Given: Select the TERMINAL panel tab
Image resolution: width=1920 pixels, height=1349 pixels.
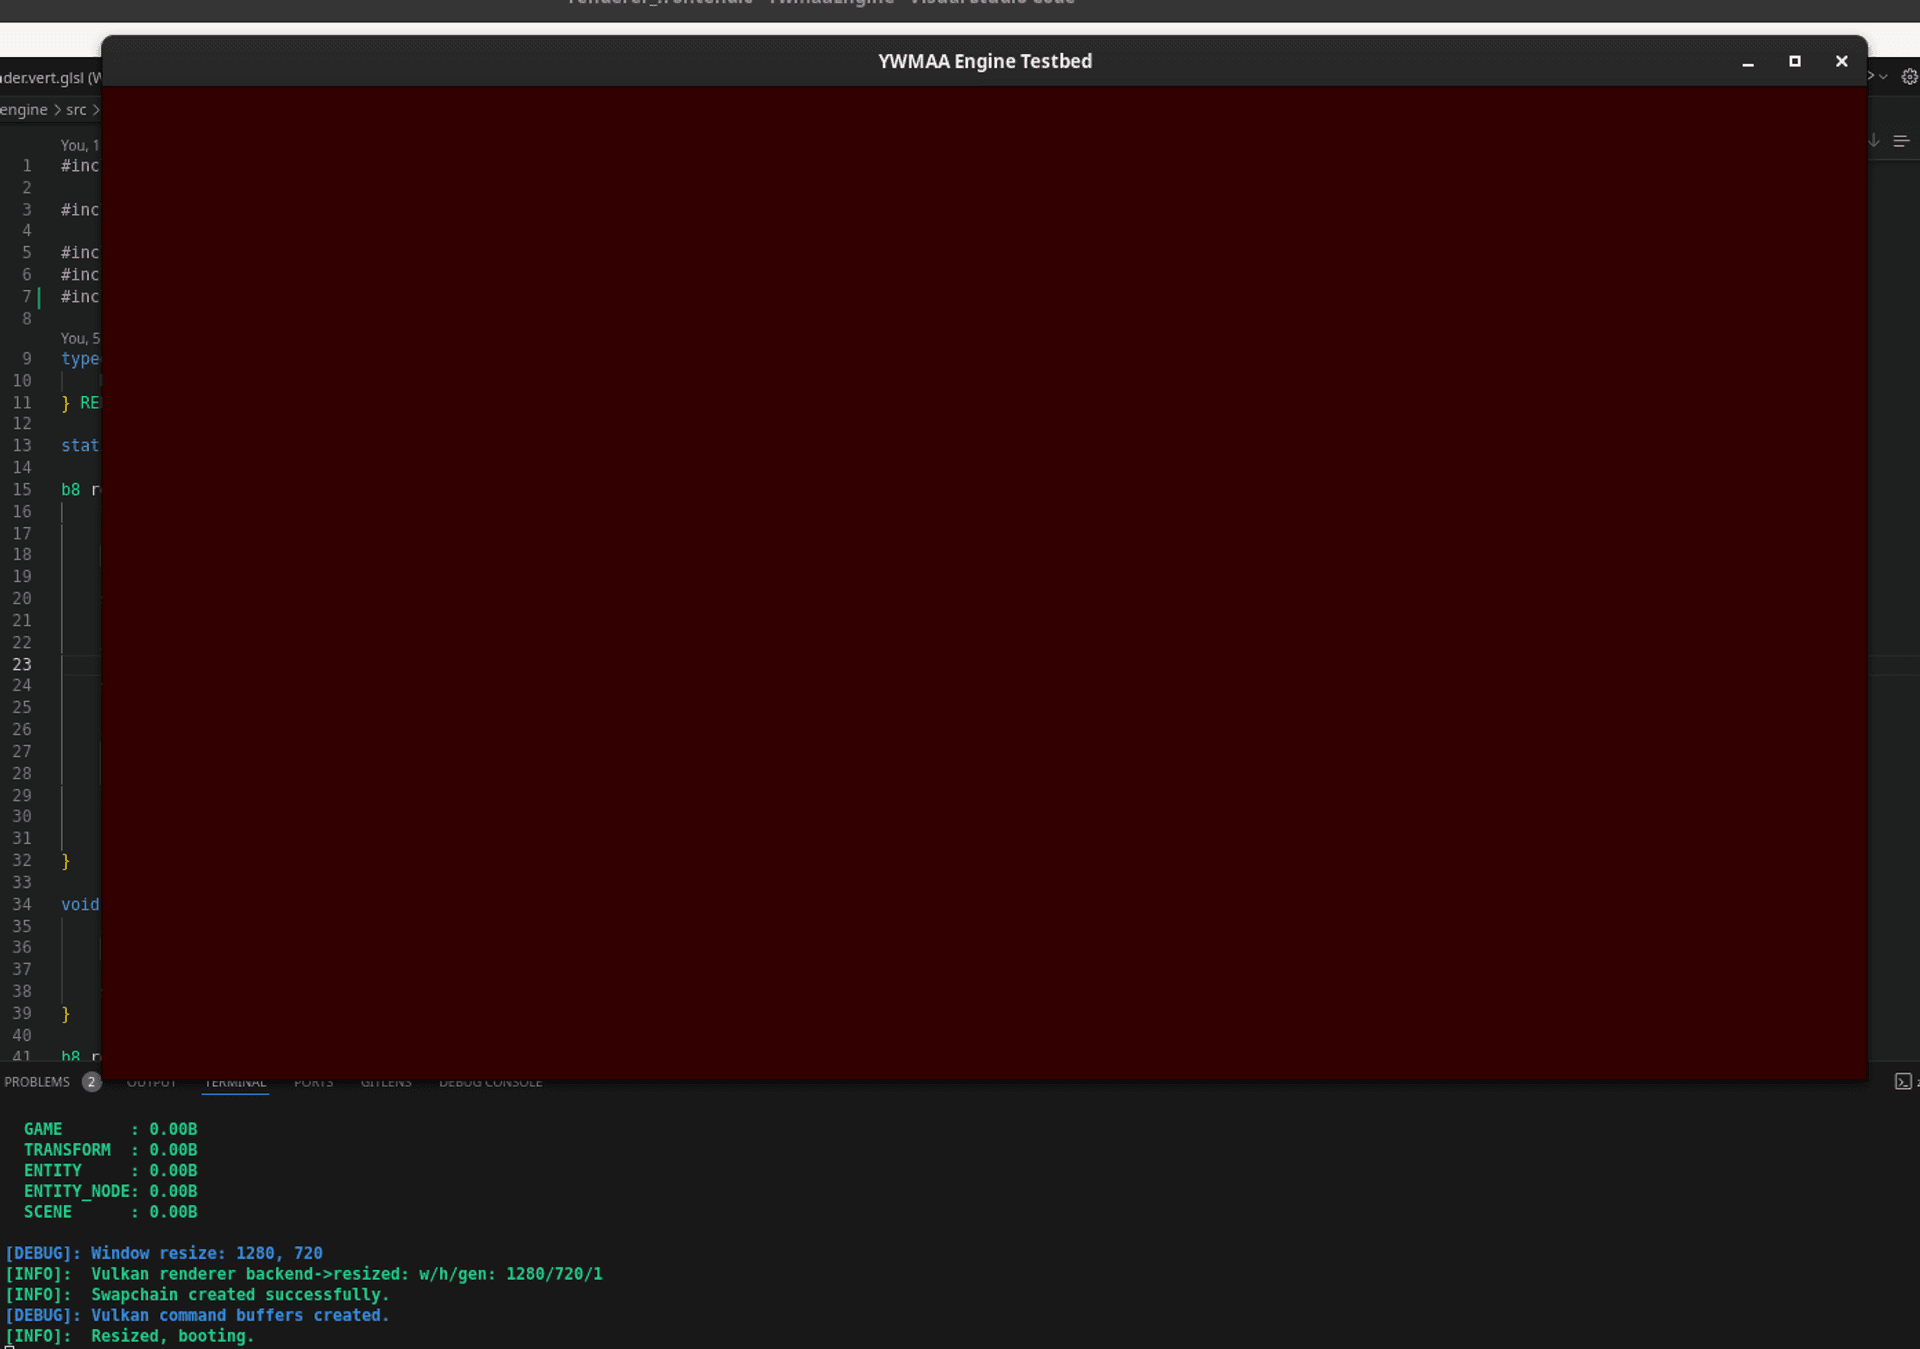Looking at the screenshot, I should pyautogui.click(x=235, y=1083).
